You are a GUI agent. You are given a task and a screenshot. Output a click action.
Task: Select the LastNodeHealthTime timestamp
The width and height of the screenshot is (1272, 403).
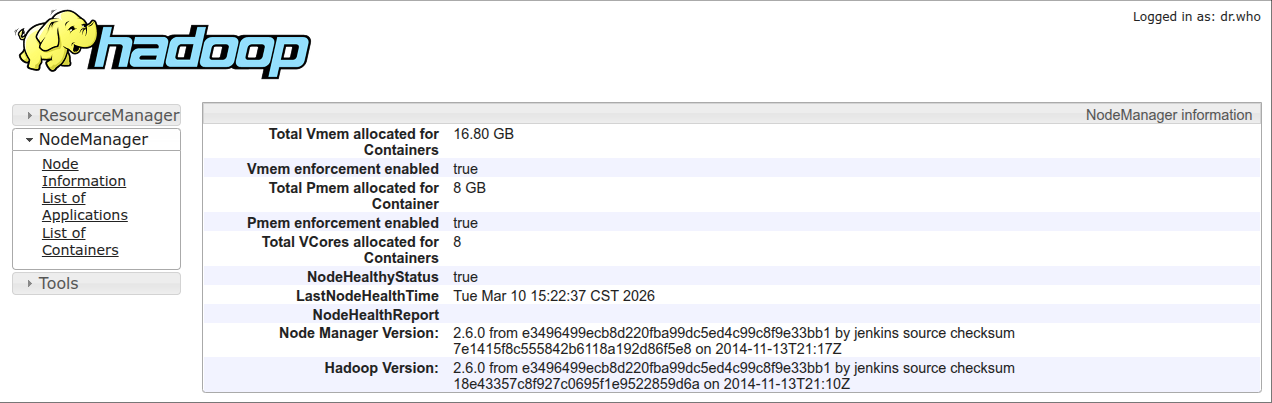tap(554, 296)
